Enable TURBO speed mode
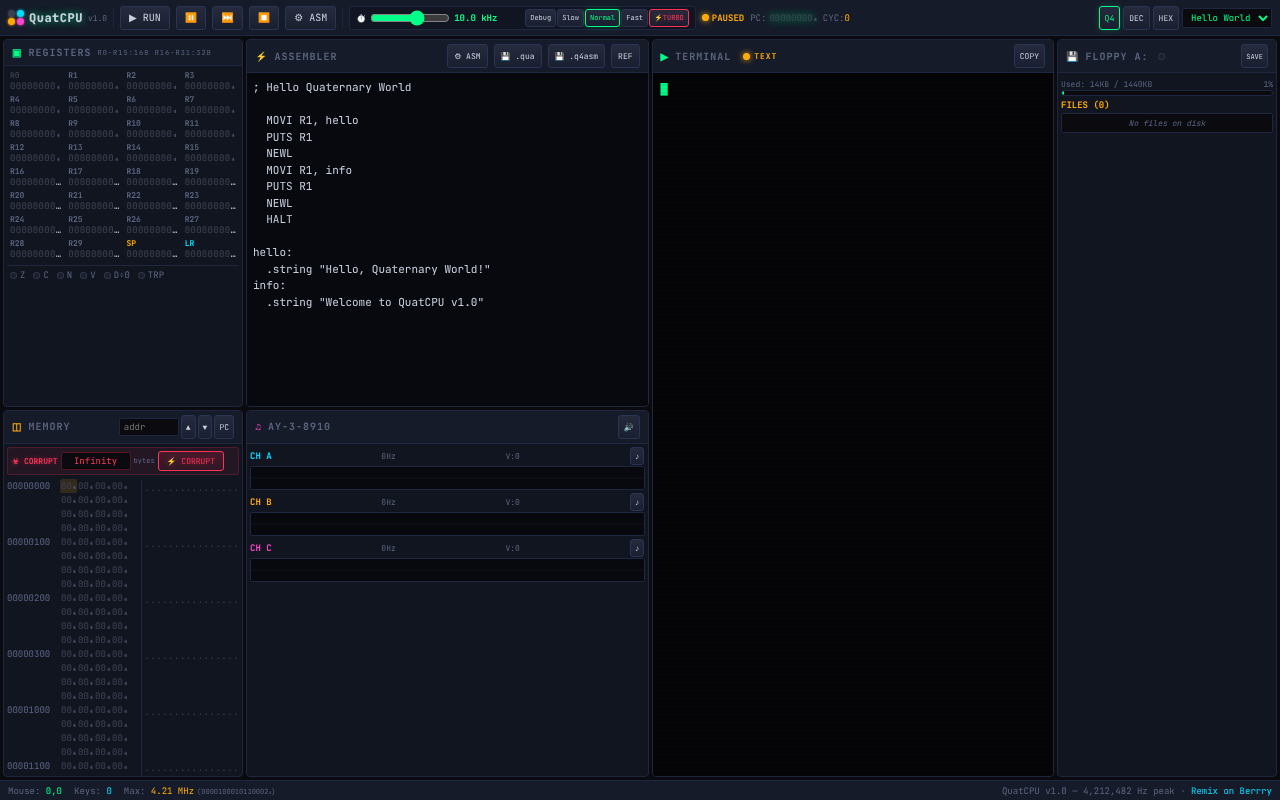This screenshot has height=800, width=1280. (669, 18)
